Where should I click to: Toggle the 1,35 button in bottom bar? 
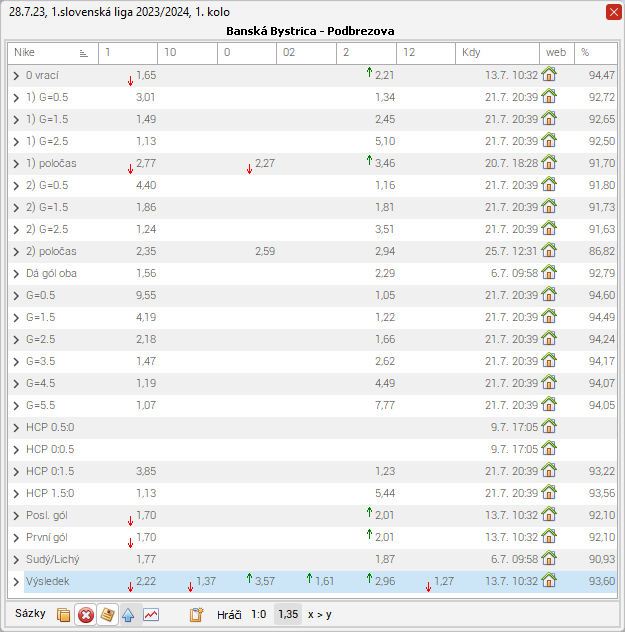pyautogui.click(x=288, y=614)
